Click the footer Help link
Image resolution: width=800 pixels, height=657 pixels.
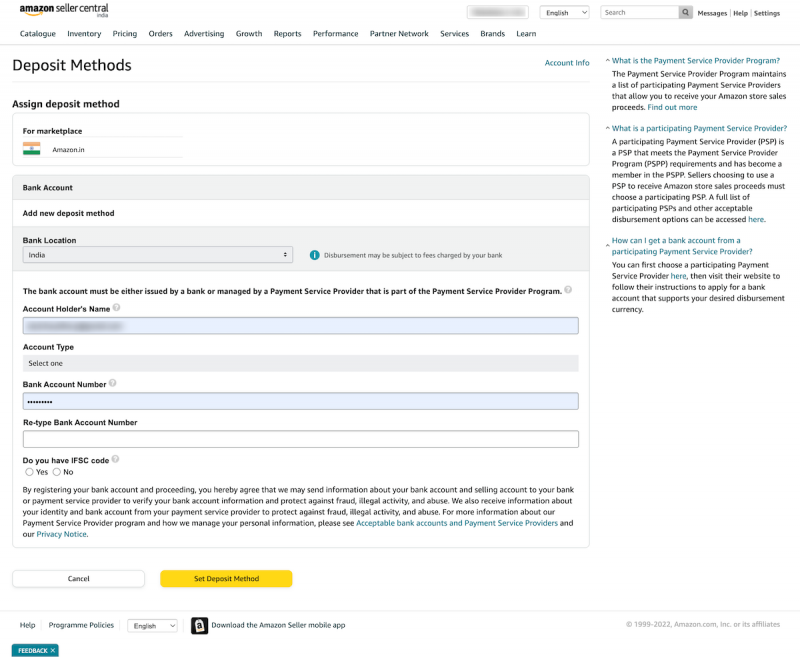28,625
